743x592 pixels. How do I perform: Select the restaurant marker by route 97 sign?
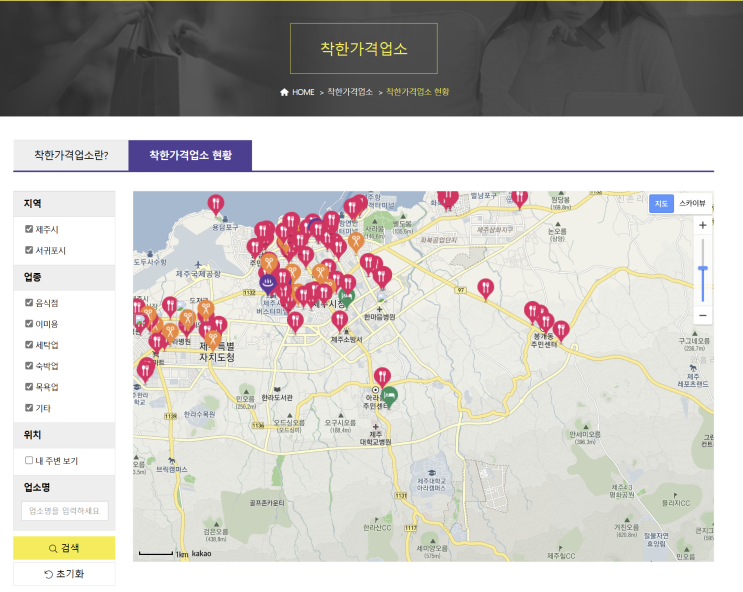(485, 289)
